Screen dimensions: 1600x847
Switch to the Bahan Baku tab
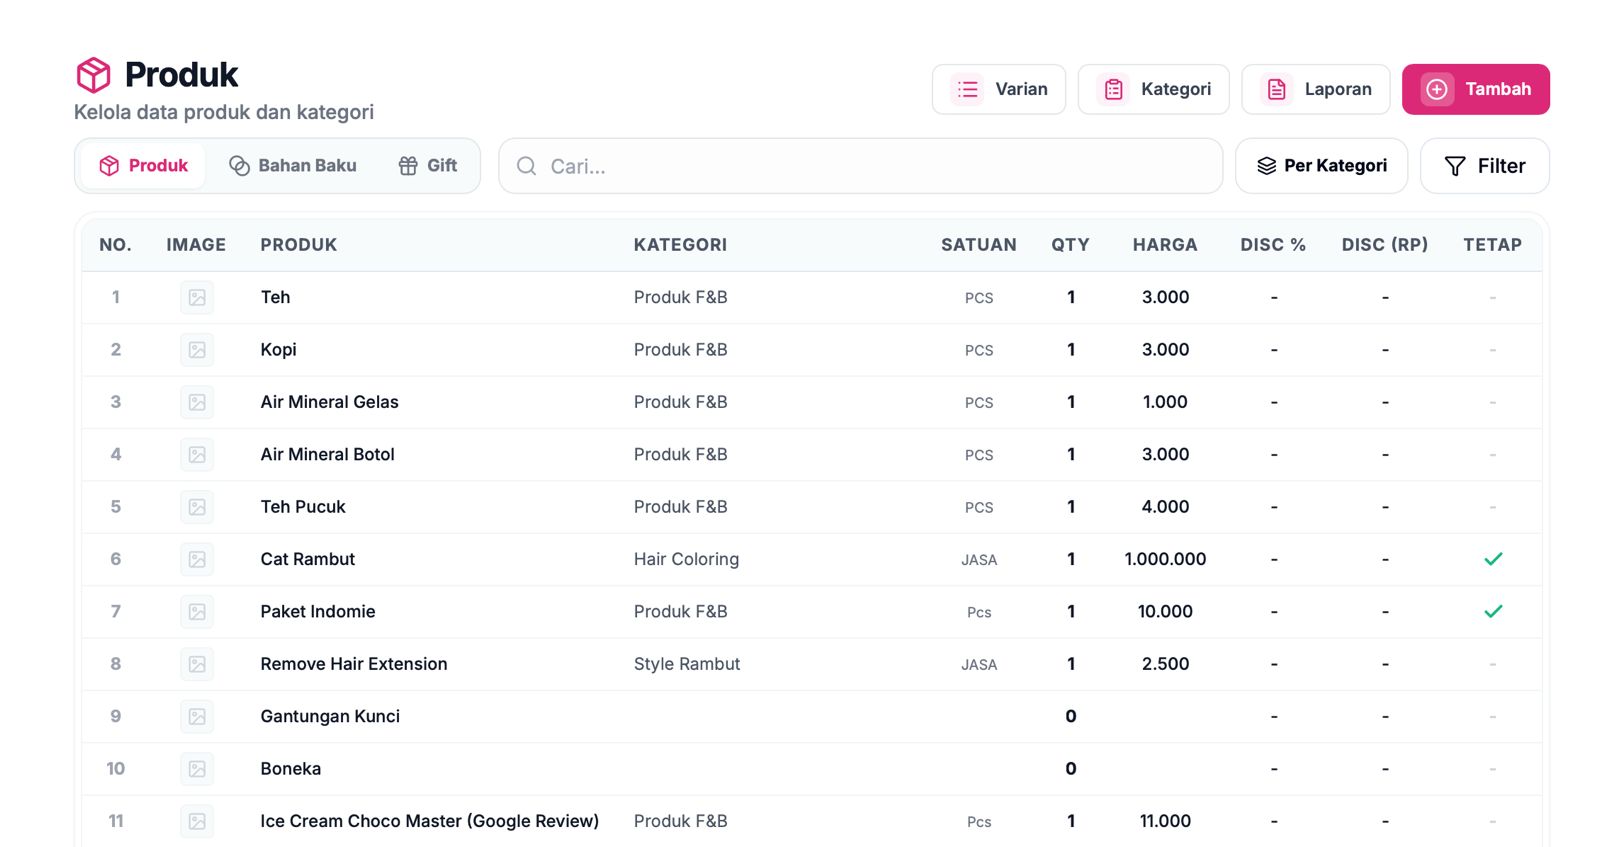coord(292,166)
